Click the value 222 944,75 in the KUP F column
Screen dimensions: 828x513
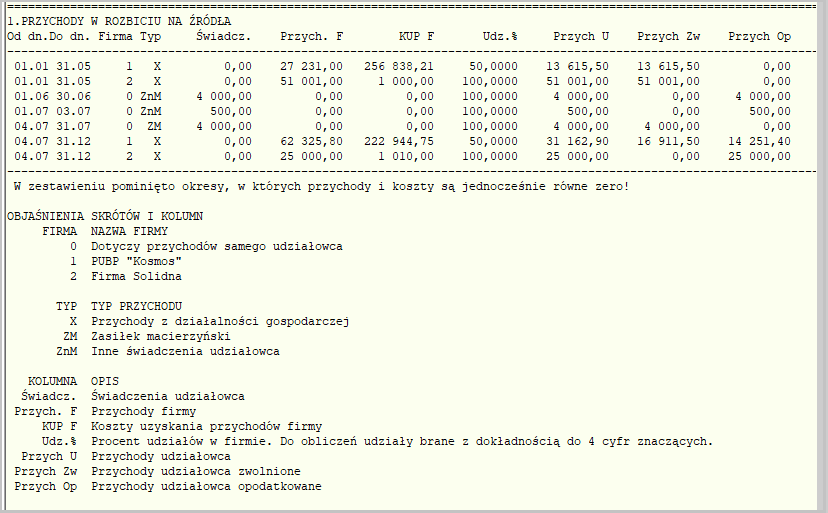click(399, 142)
